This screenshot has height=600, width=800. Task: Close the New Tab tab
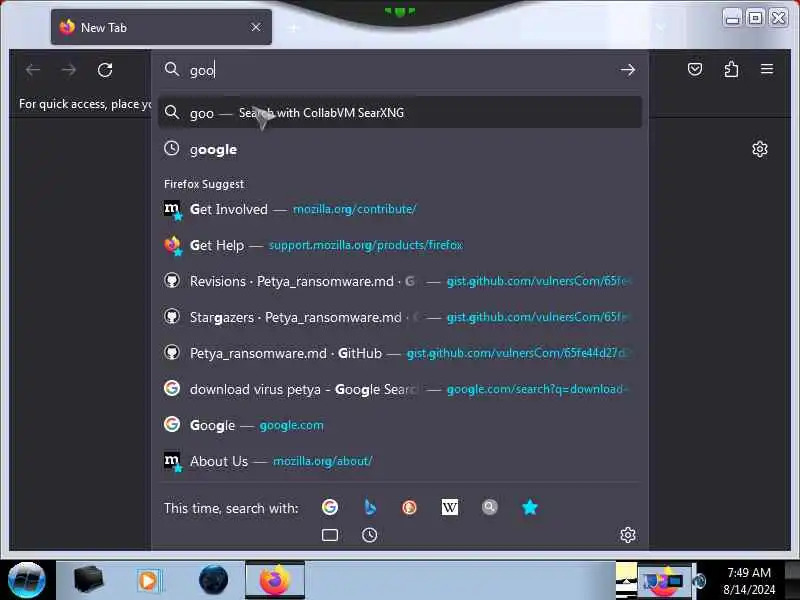point(256,27)
